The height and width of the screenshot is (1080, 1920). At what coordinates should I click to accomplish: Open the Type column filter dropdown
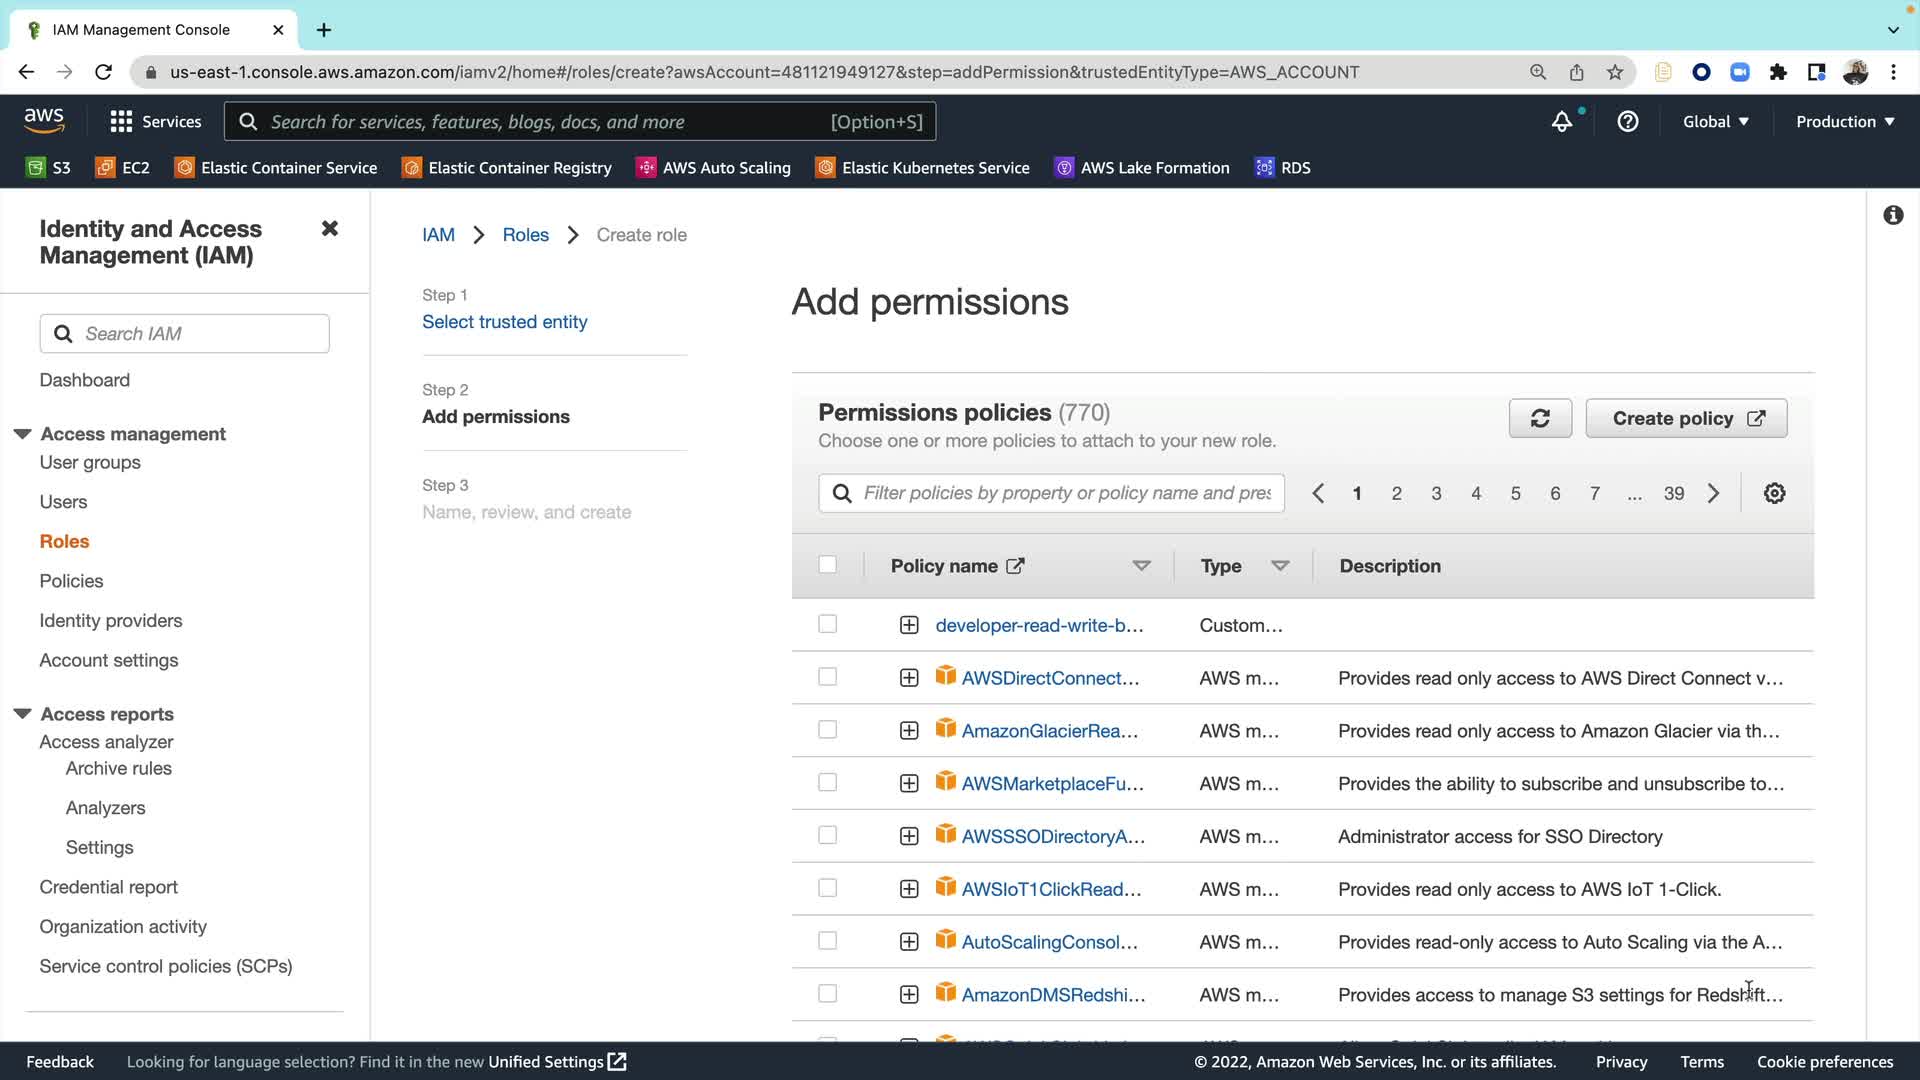1279,566
